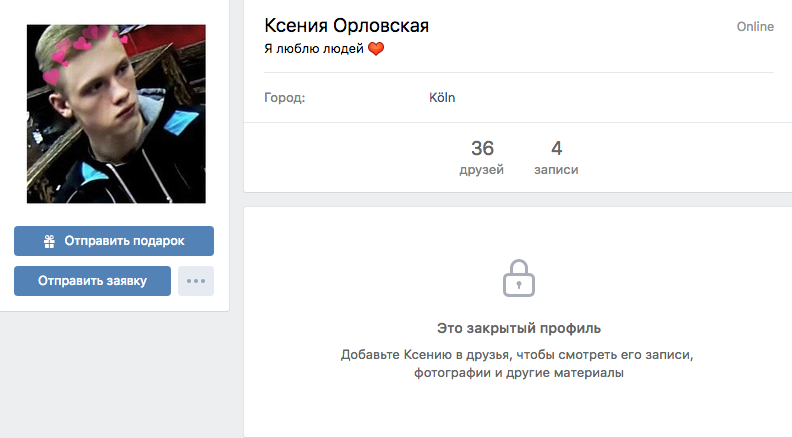Click the status text Я люблю людей
The height and width of the screenshot is (438, 792).
pos(314,48)
